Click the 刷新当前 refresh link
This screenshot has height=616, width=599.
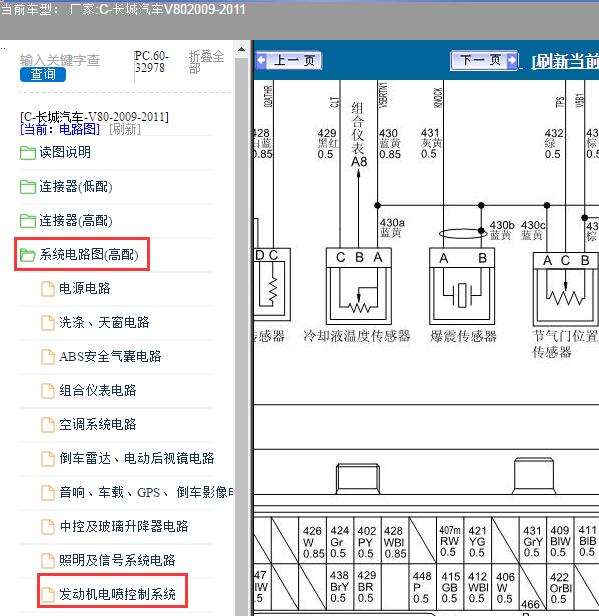(565, 61)
